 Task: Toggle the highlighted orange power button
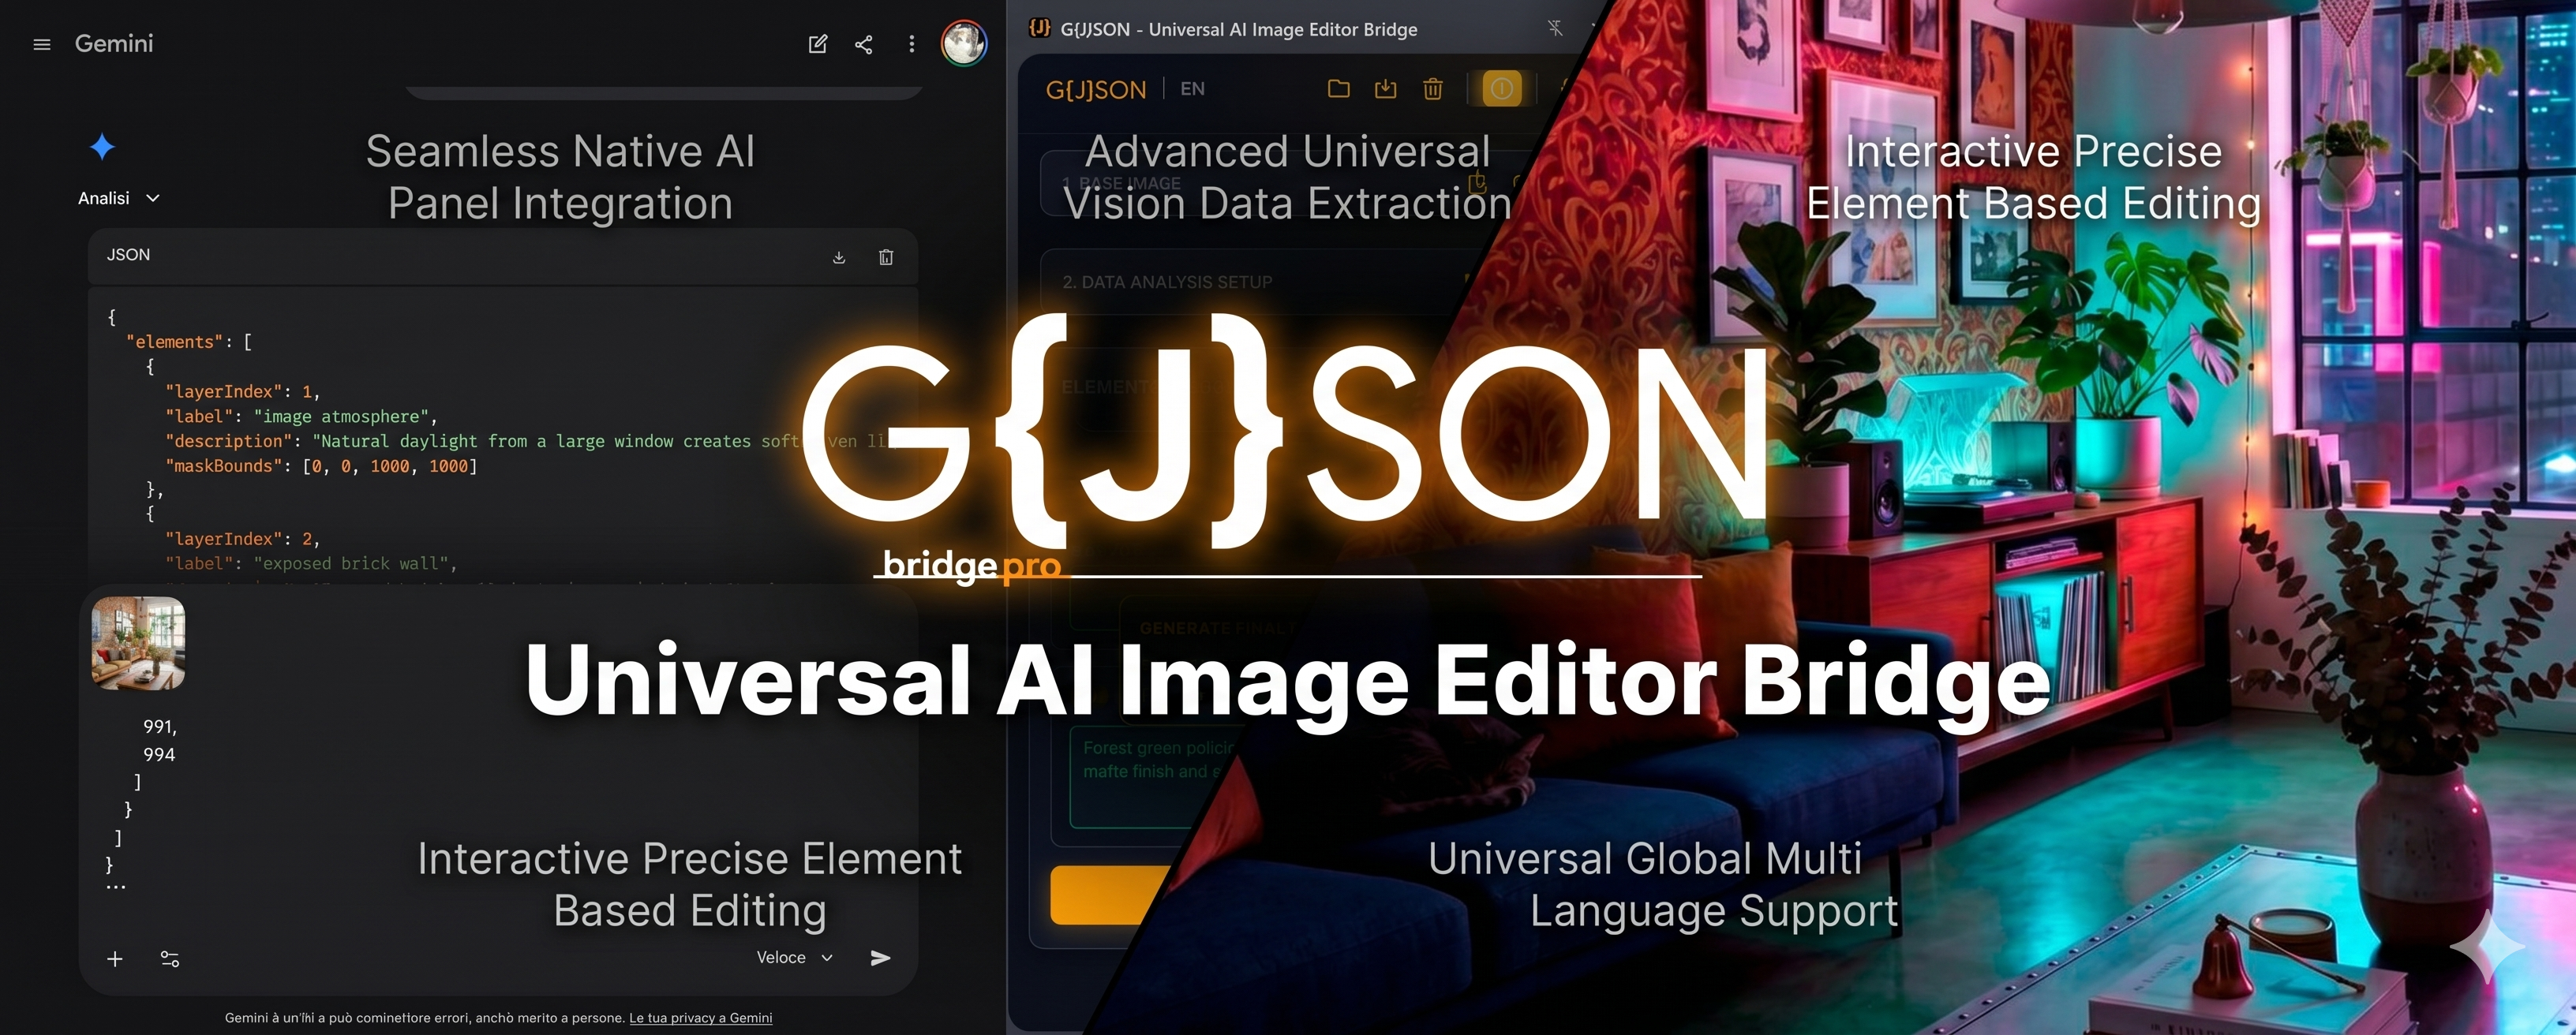[1501, 89]
